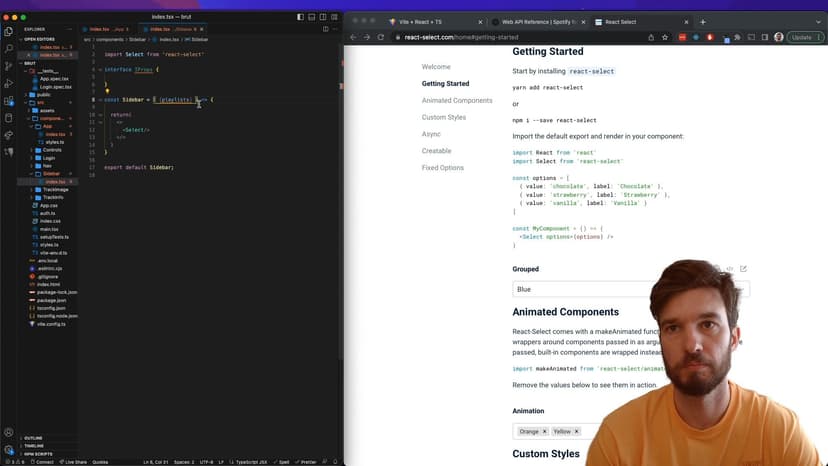Expand the TIMELINE section
The width and height of the screenshot is (828, 466).
(x=34, y=446)
